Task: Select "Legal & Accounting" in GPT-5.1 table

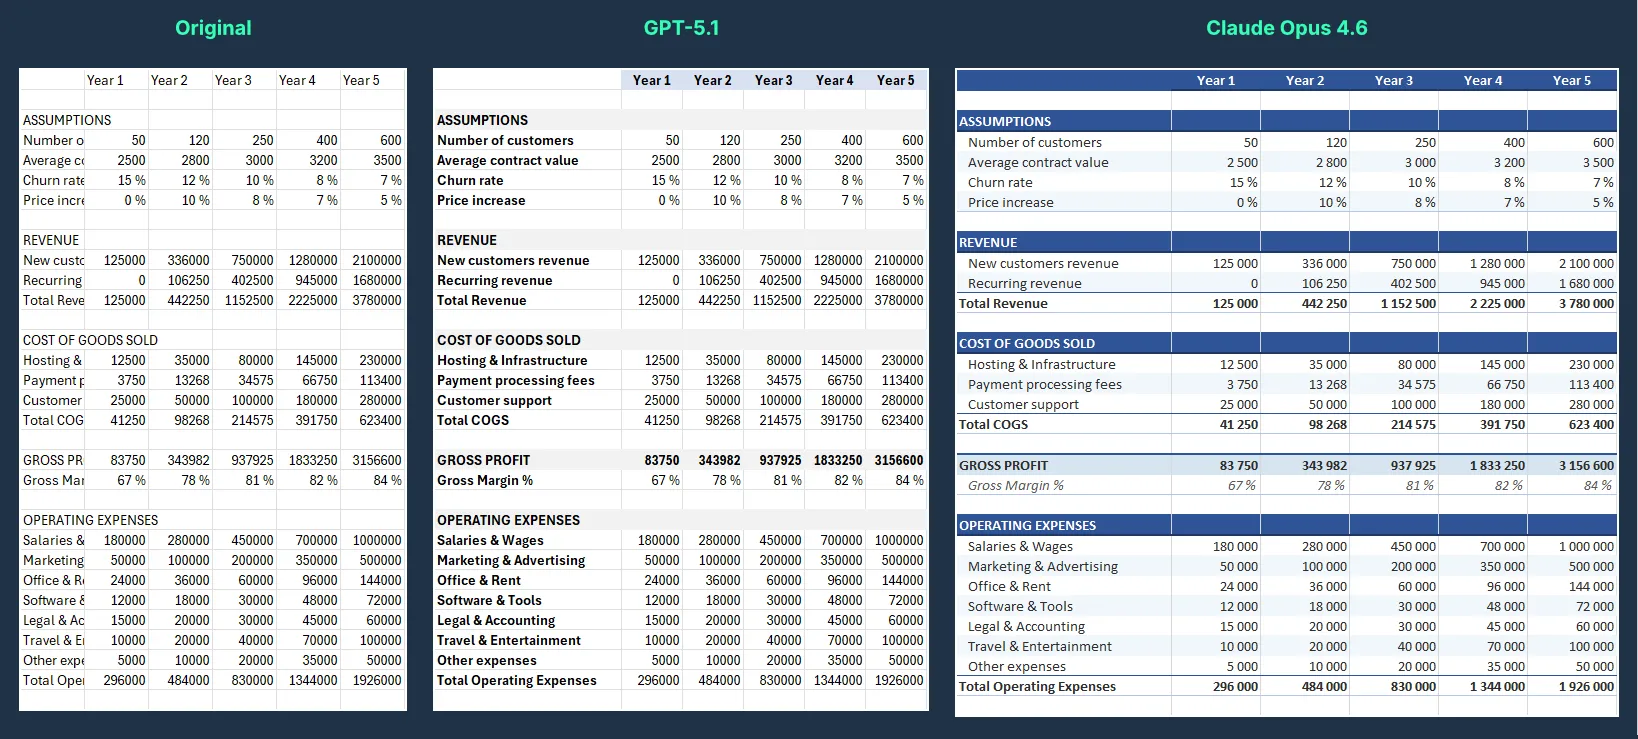Action: click(x=495, y=620)
